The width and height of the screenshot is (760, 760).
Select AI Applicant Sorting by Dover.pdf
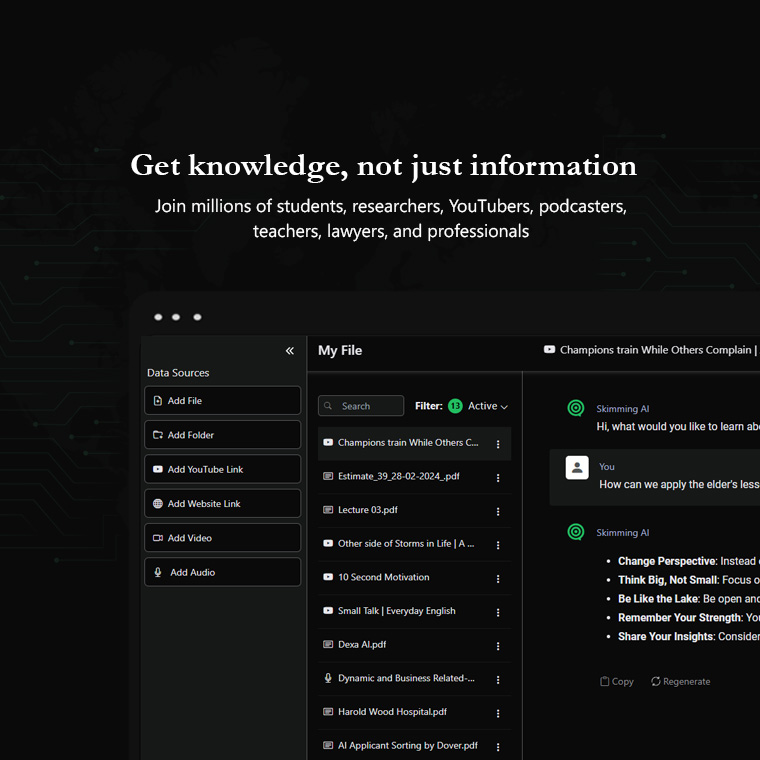(414, 745)
